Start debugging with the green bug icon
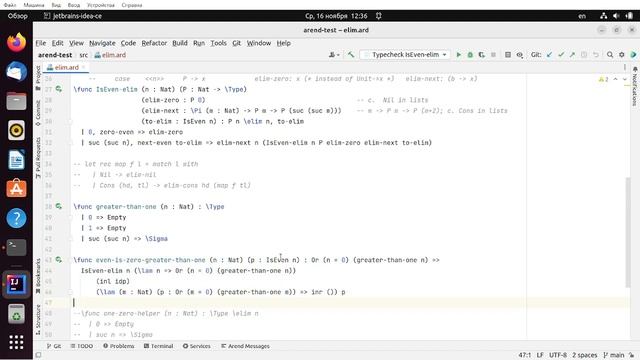The width and height of the screenshot is (640, 360). tap(470, 55)
